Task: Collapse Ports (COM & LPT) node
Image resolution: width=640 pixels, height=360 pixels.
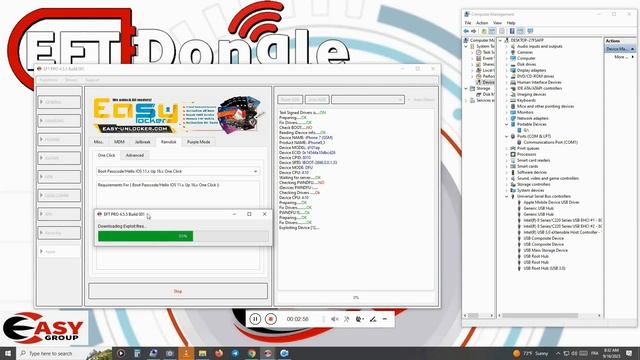Action: click(507, 136)
